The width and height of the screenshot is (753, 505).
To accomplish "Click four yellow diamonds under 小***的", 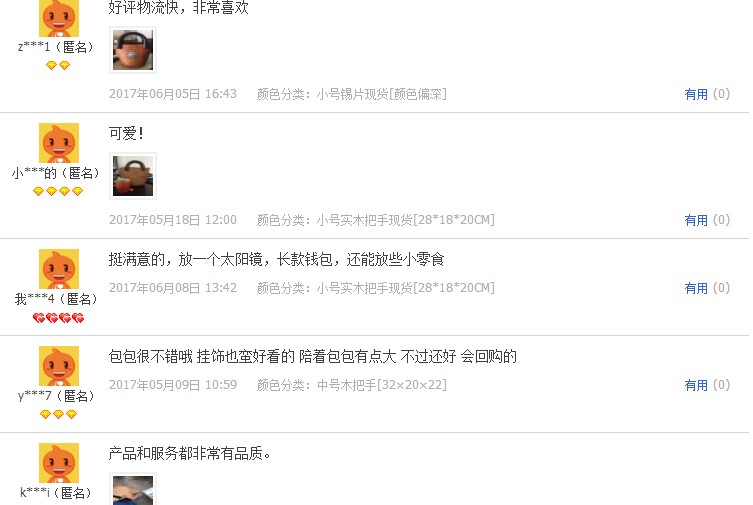I will [x=58, y=192].
